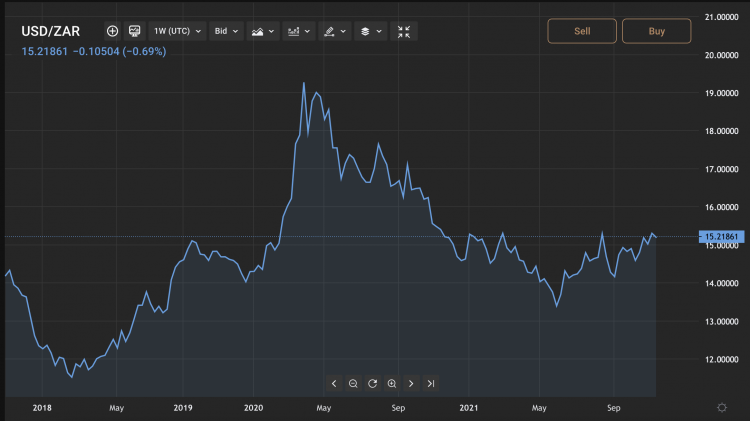The width and height of the screenshot is (750, 421).
Task: Open the drawing tools pencil dropdown
Action: coord(334,31)
